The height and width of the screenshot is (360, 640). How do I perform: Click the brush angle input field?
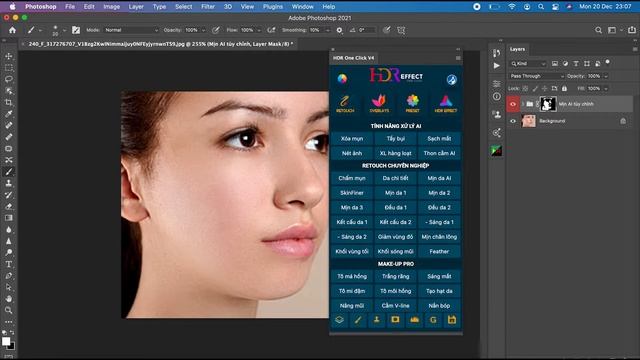click(x=367, y=30)
